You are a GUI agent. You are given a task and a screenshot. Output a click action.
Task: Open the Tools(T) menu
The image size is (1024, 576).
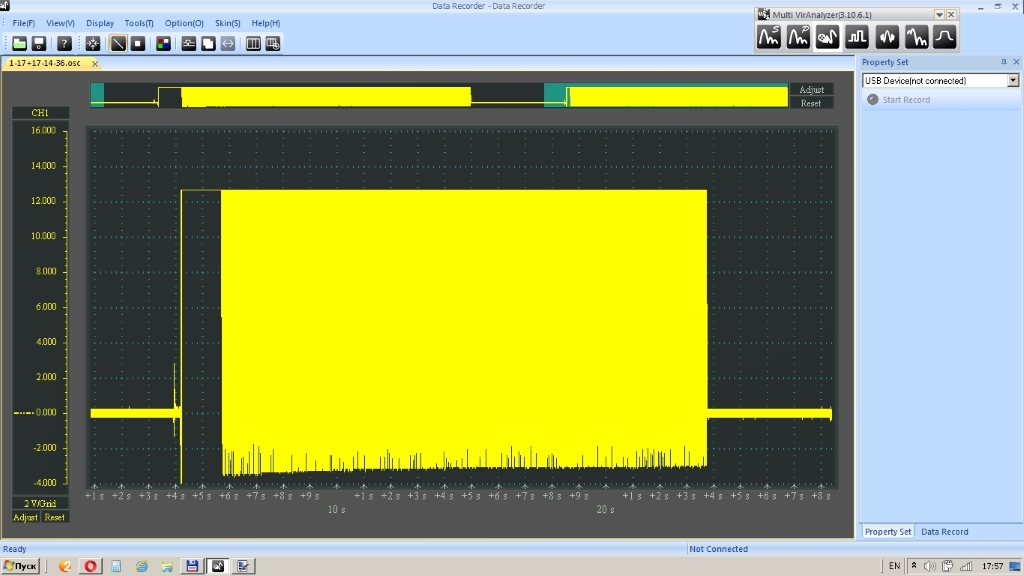click(x=139, y=23)
